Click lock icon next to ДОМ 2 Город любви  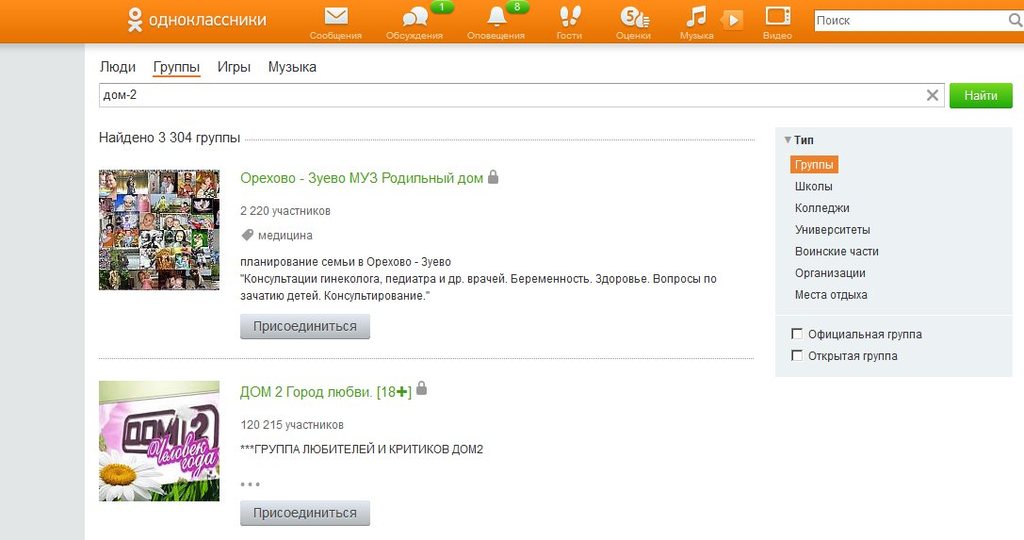click(422, 388)
